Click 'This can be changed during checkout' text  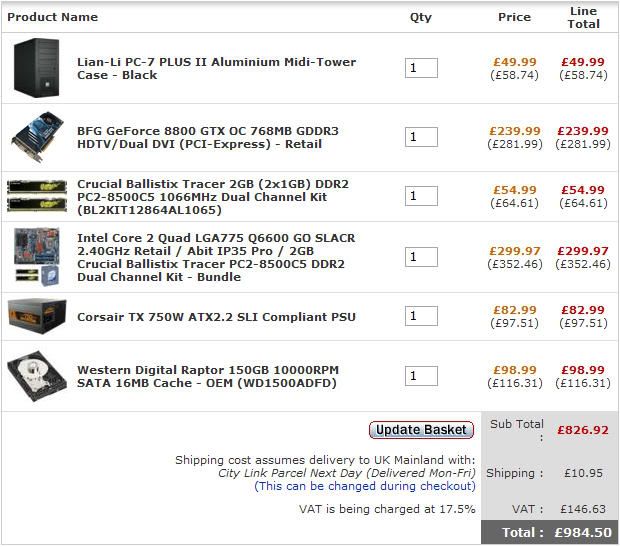click(365, 486)
